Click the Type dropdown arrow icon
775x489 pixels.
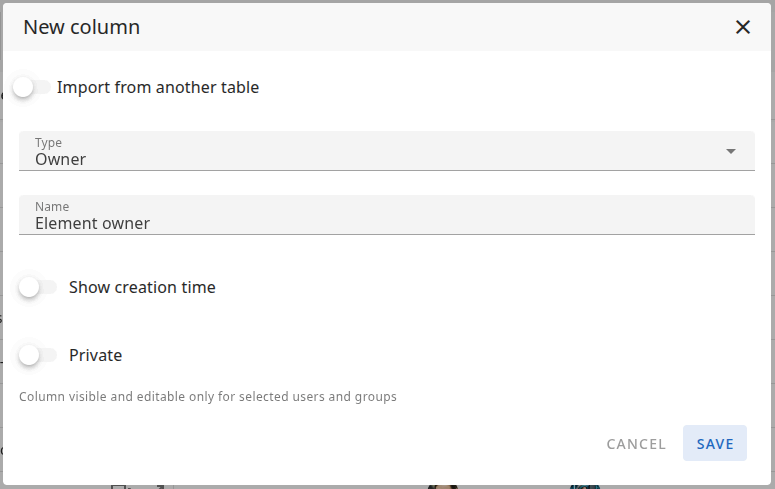731,151
